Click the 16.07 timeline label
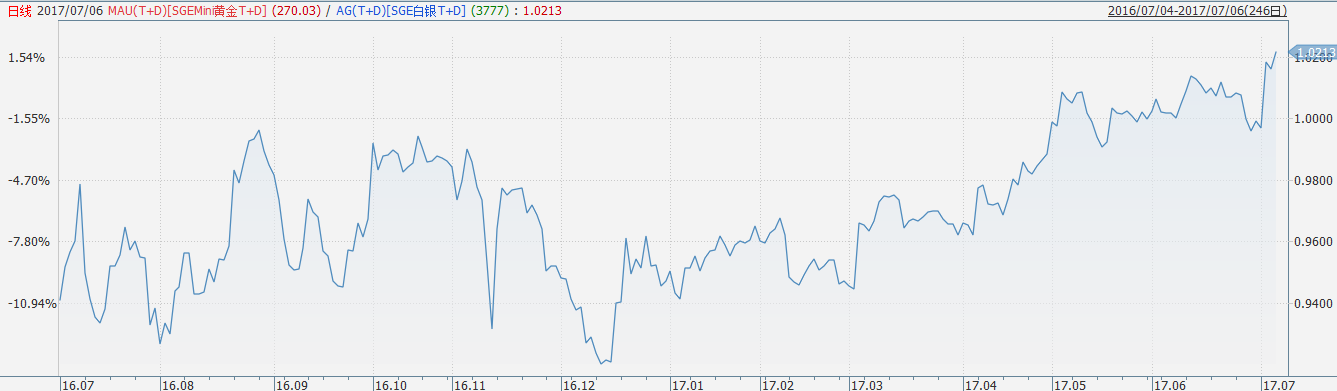 78,384
